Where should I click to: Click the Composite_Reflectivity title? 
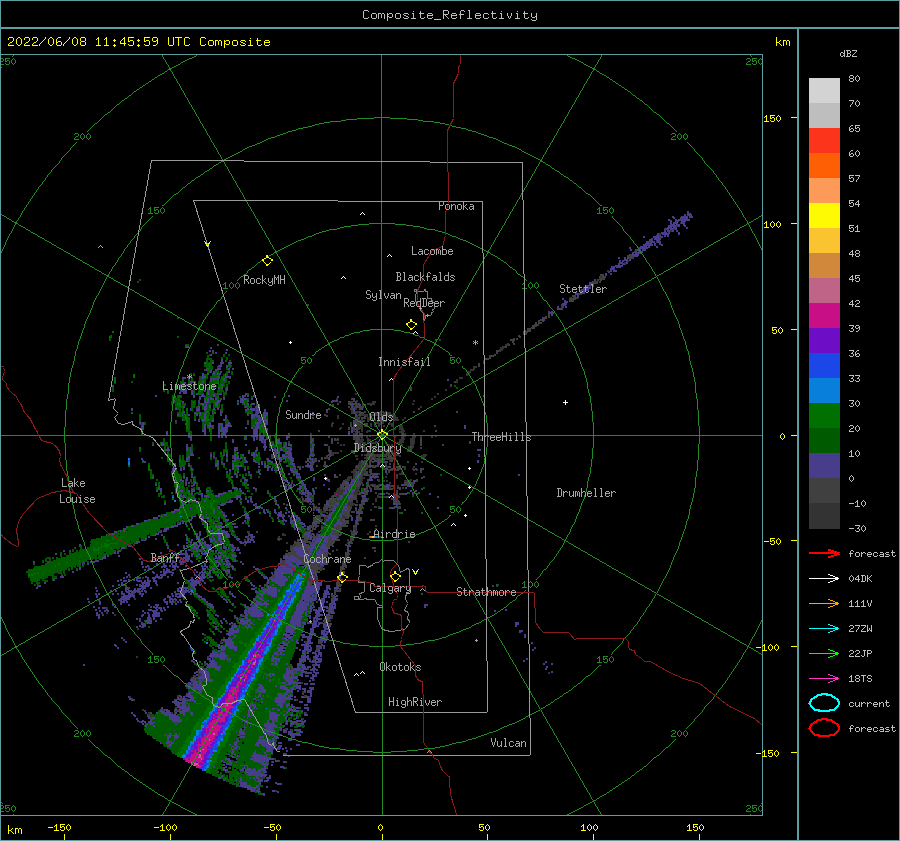(450, 15)
